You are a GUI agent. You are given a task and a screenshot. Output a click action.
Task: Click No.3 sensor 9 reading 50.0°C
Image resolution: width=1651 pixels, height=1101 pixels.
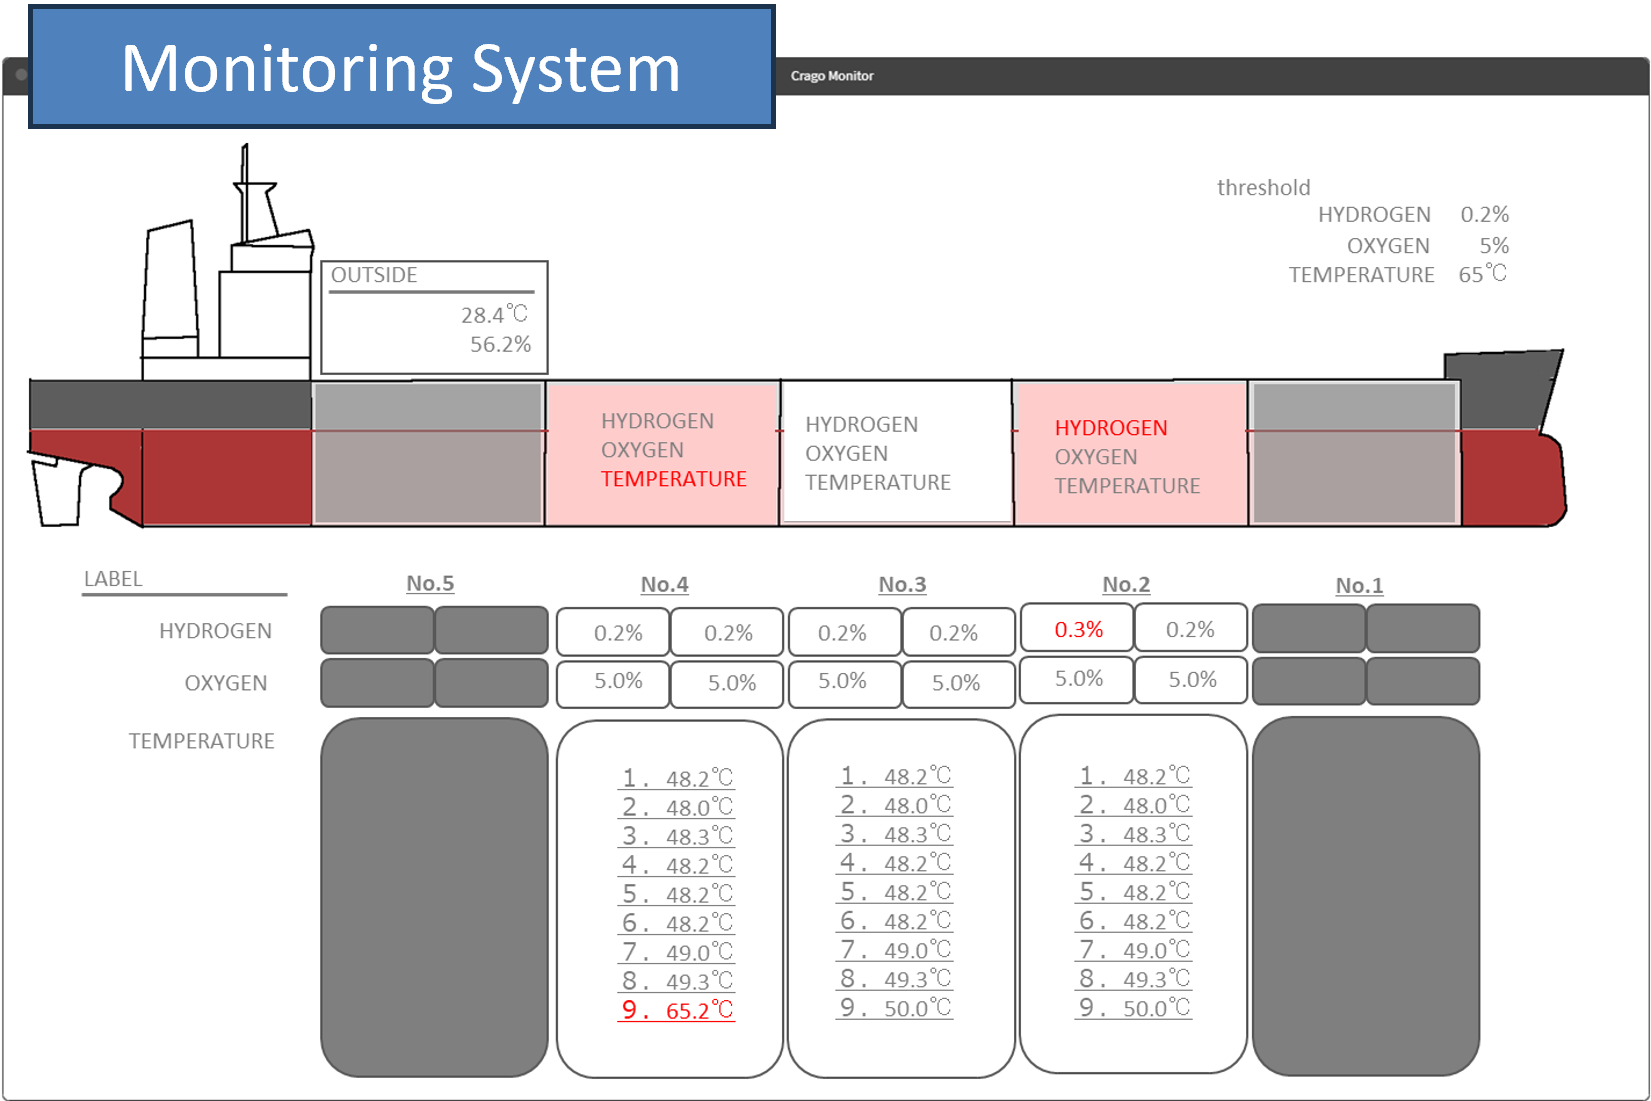[x=895, y=1008]
